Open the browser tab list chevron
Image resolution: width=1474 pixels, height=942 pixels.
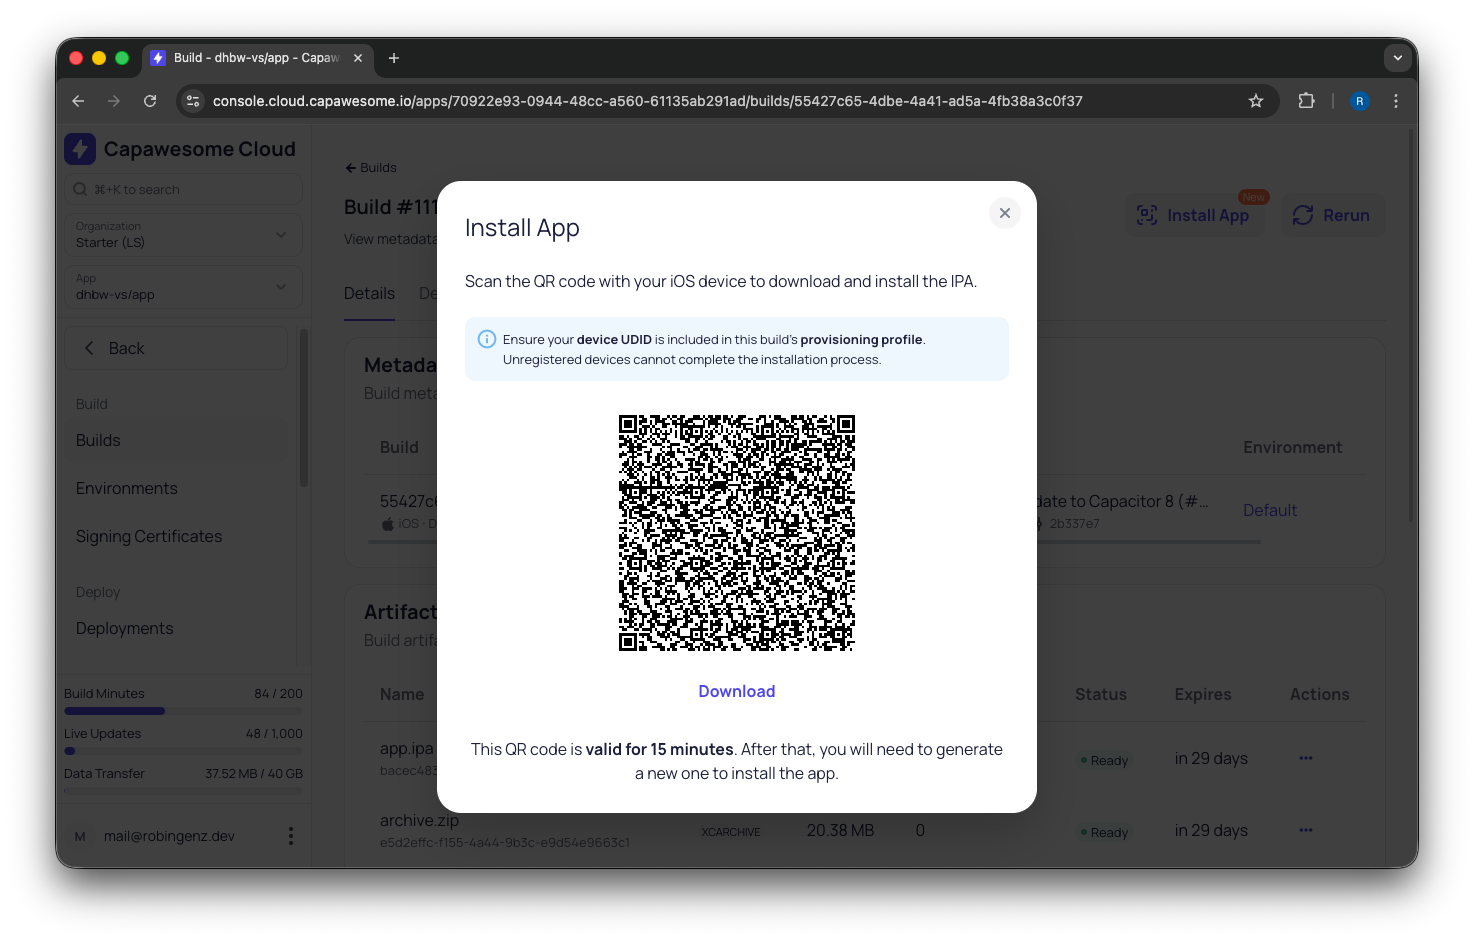click(x=1397, y=57)
